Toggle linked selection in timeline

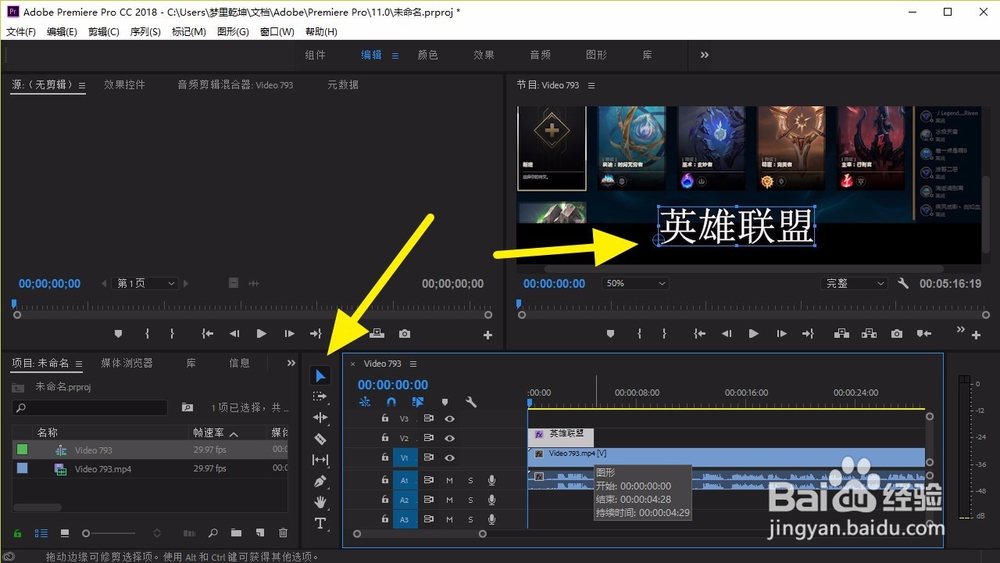point(418,402)
